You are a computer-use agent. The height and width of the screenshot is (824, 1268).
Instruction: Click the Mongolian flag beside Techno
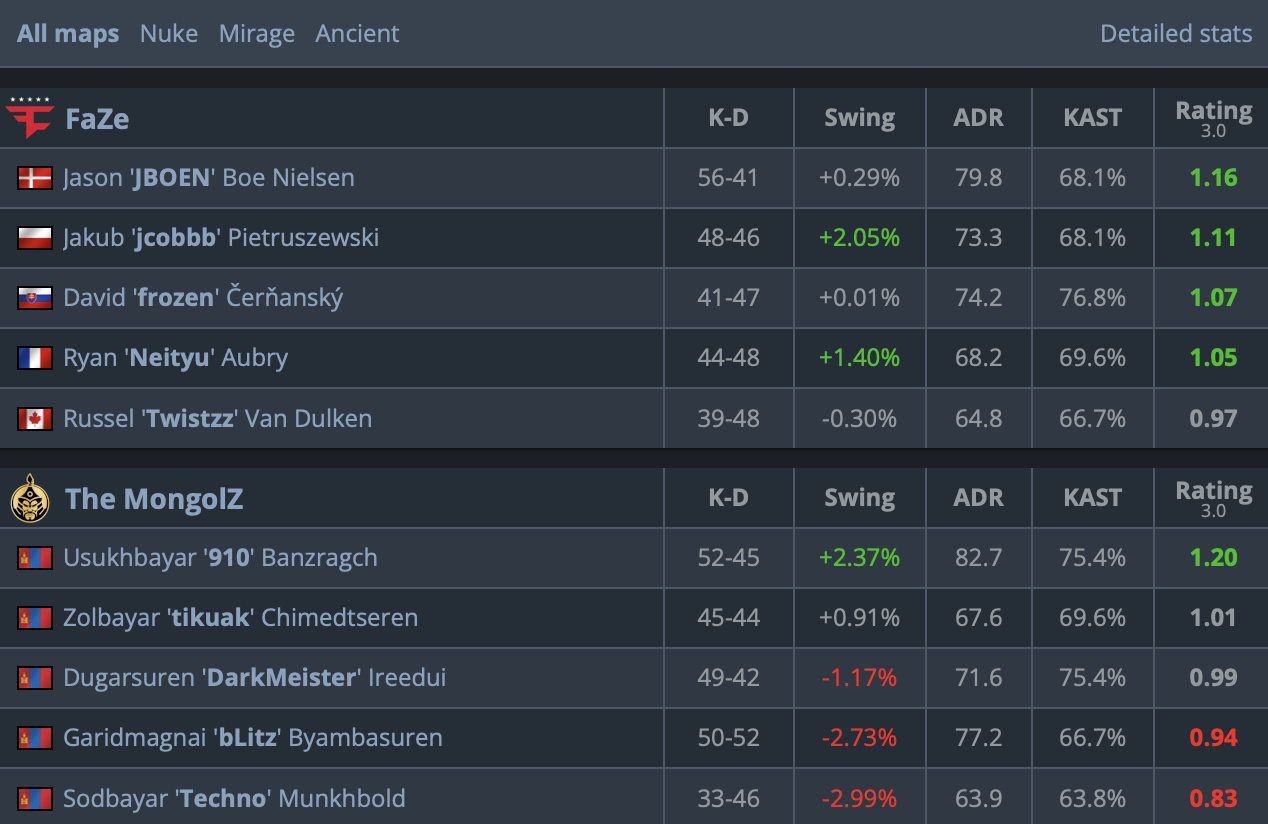point(35,798)
